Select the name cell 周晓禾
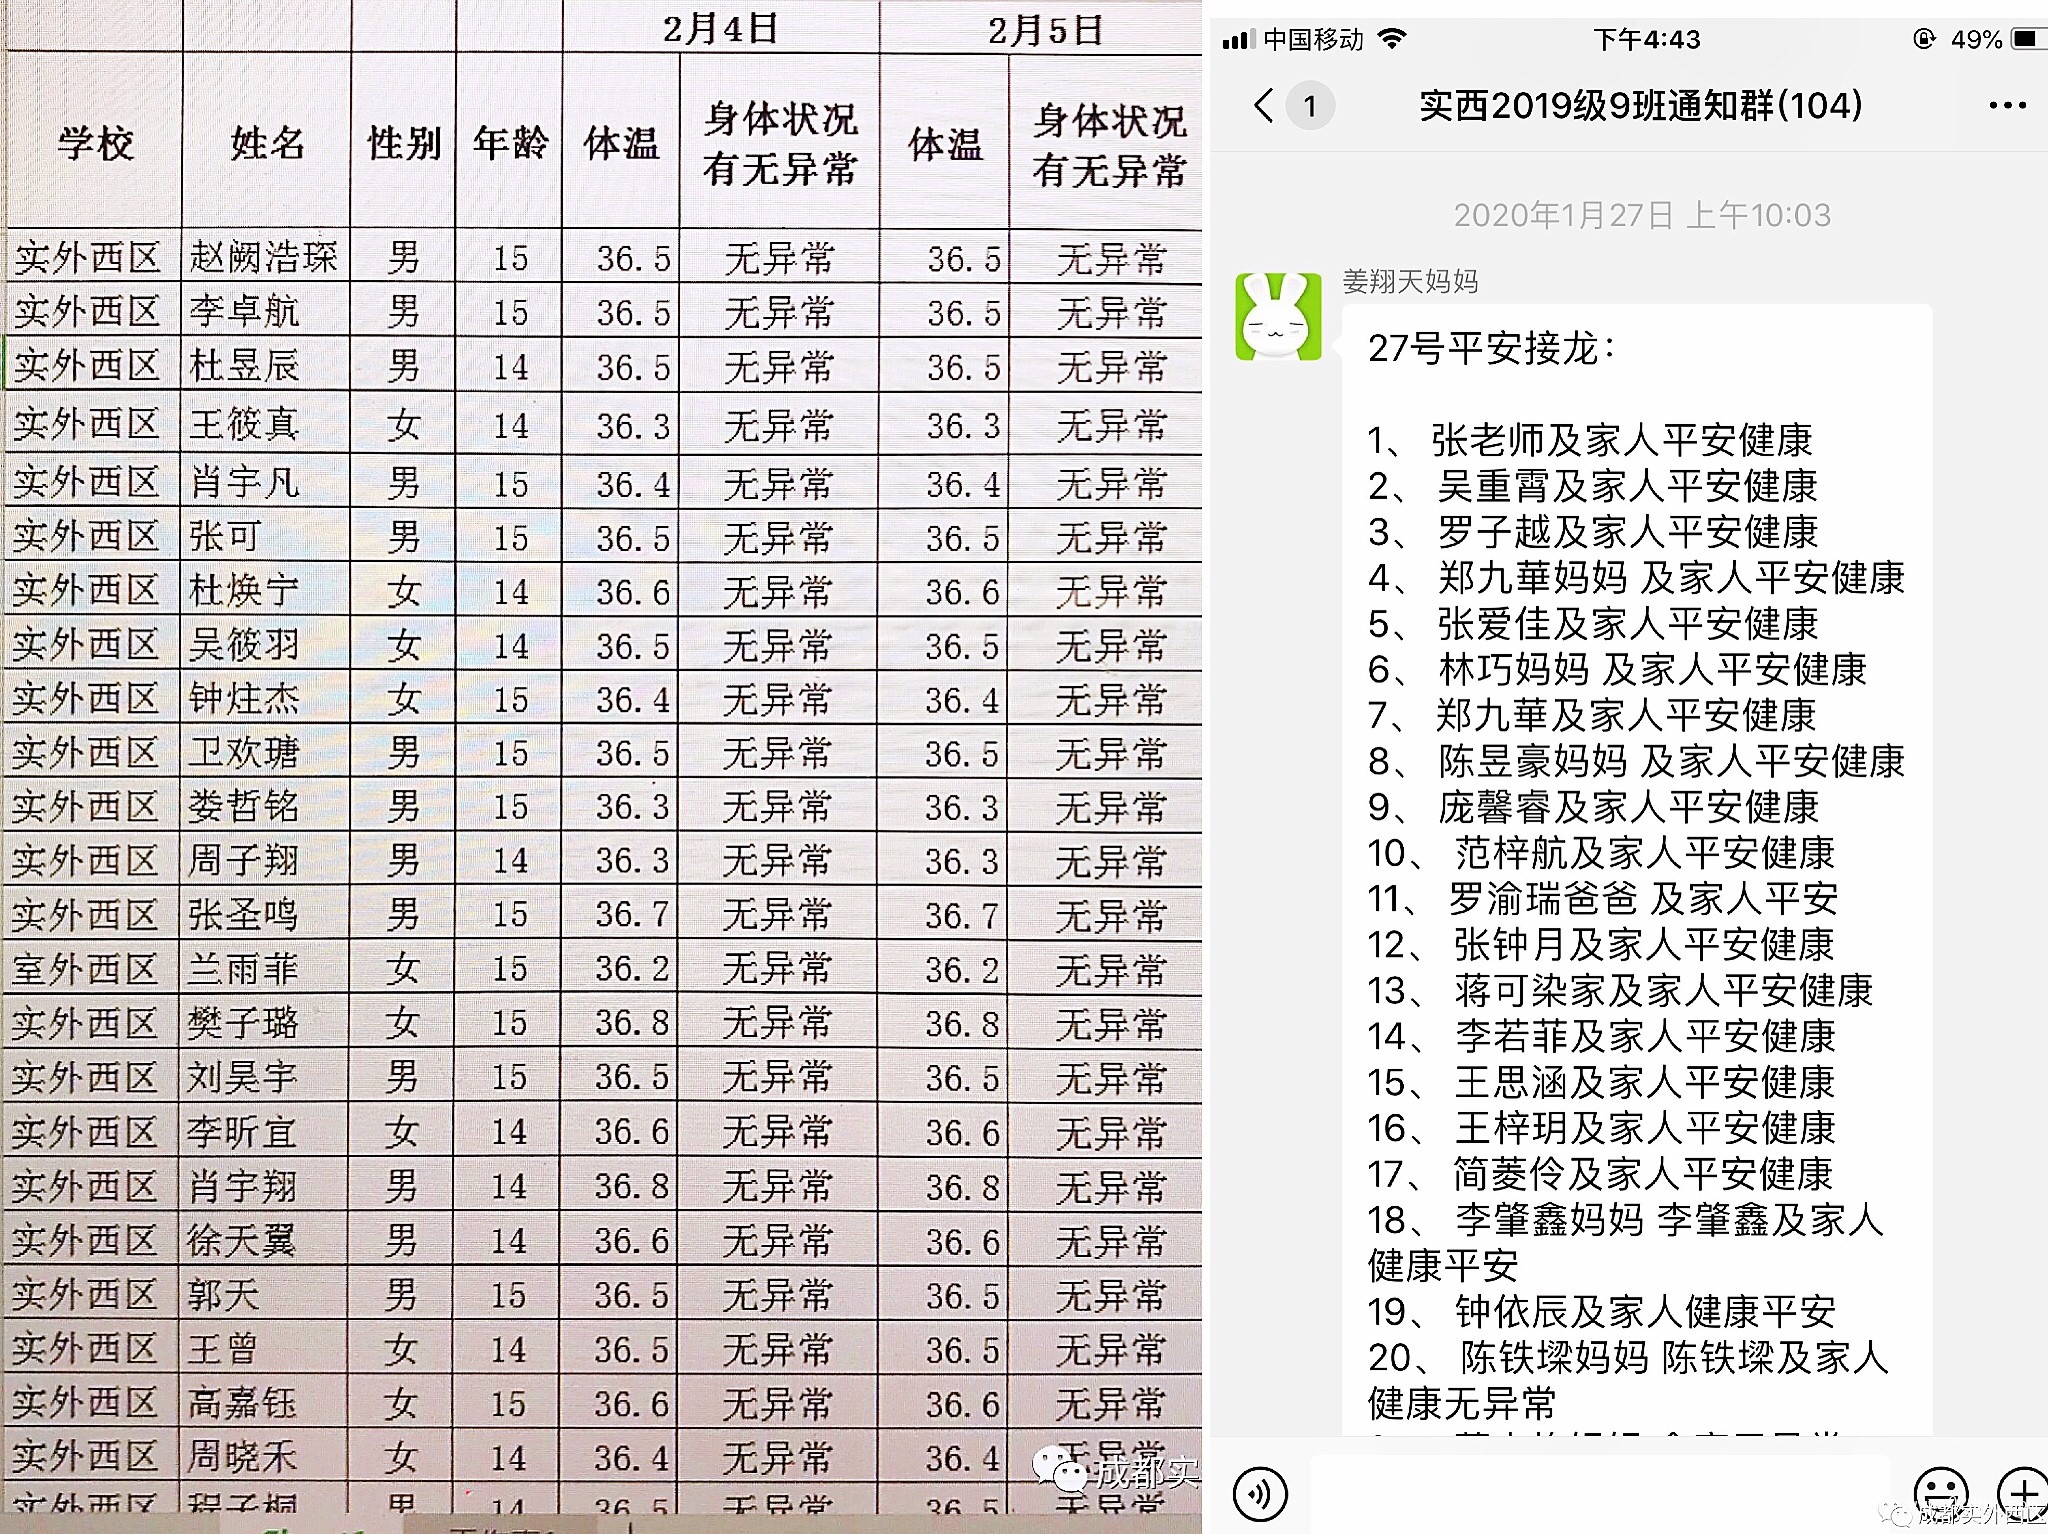 pos(264,1457)
